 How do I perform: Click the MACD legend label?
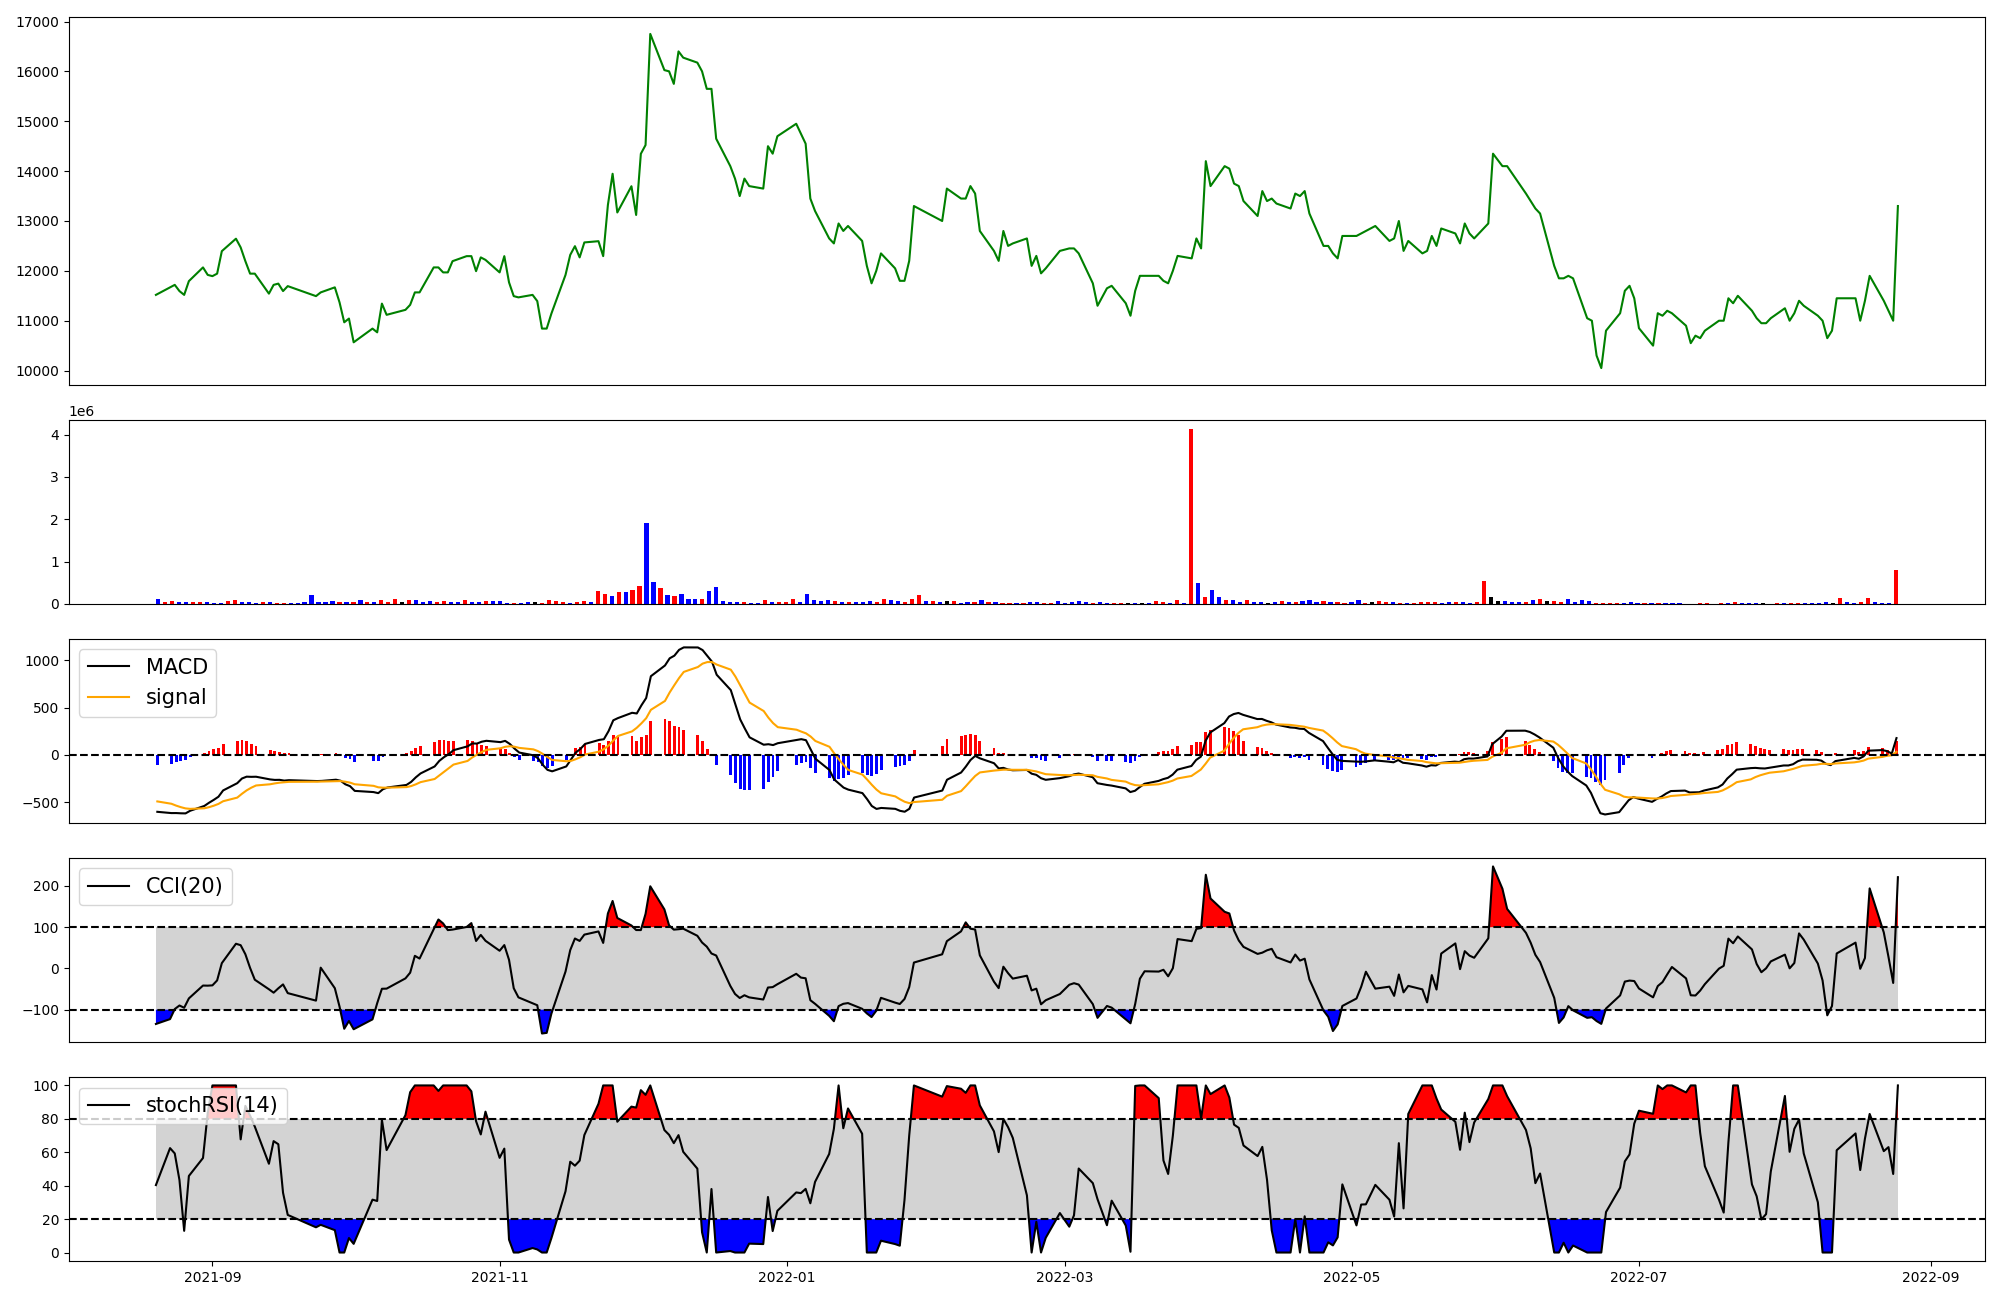point(176,667)
